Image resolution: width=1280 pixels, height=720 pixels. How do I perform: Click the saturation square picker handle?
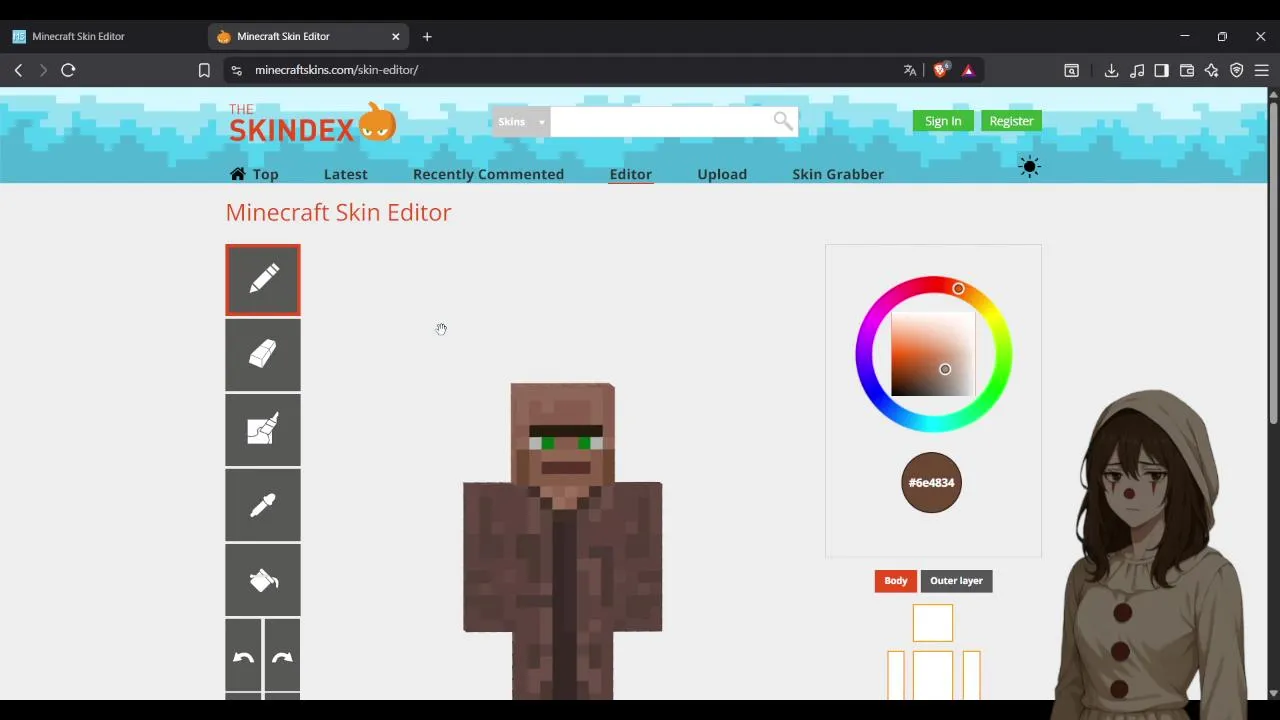(x=945, y=369)
